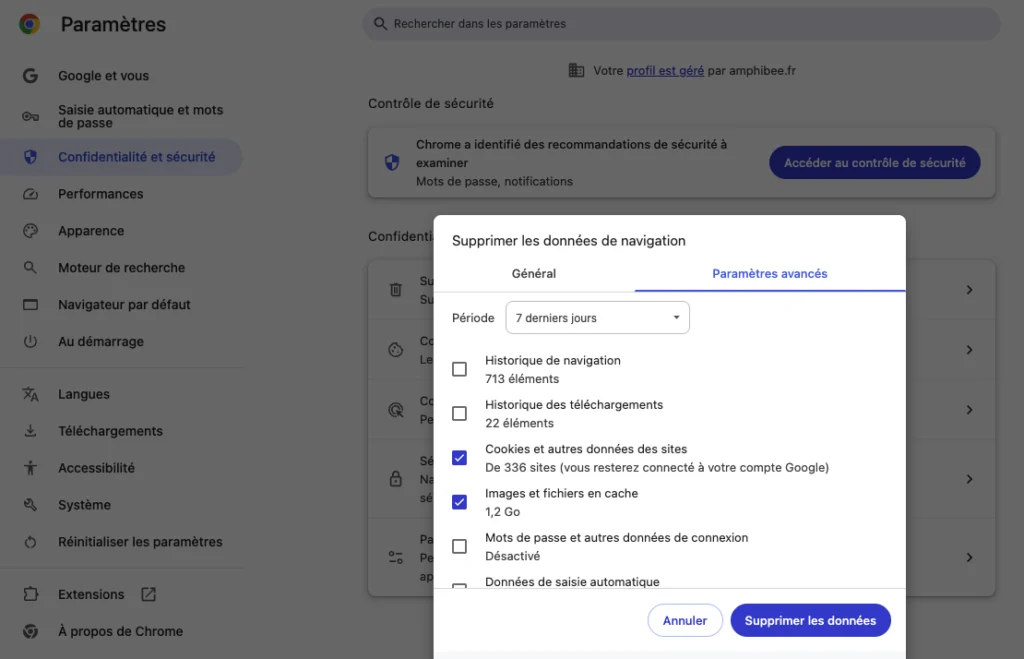Expand the padlock security row chevron
The height and width of the screenshot is (659, 1024).
click(970, 479)
